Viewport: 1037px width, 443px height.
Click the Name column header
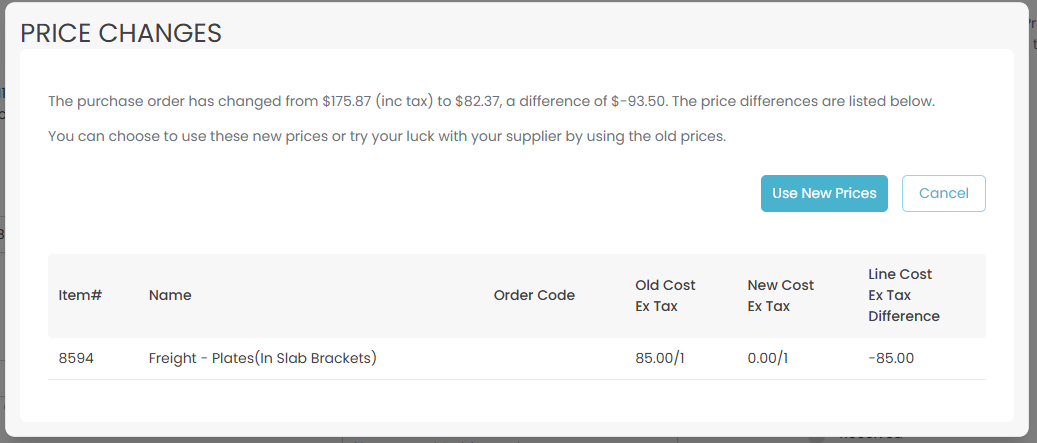(170, 295)
